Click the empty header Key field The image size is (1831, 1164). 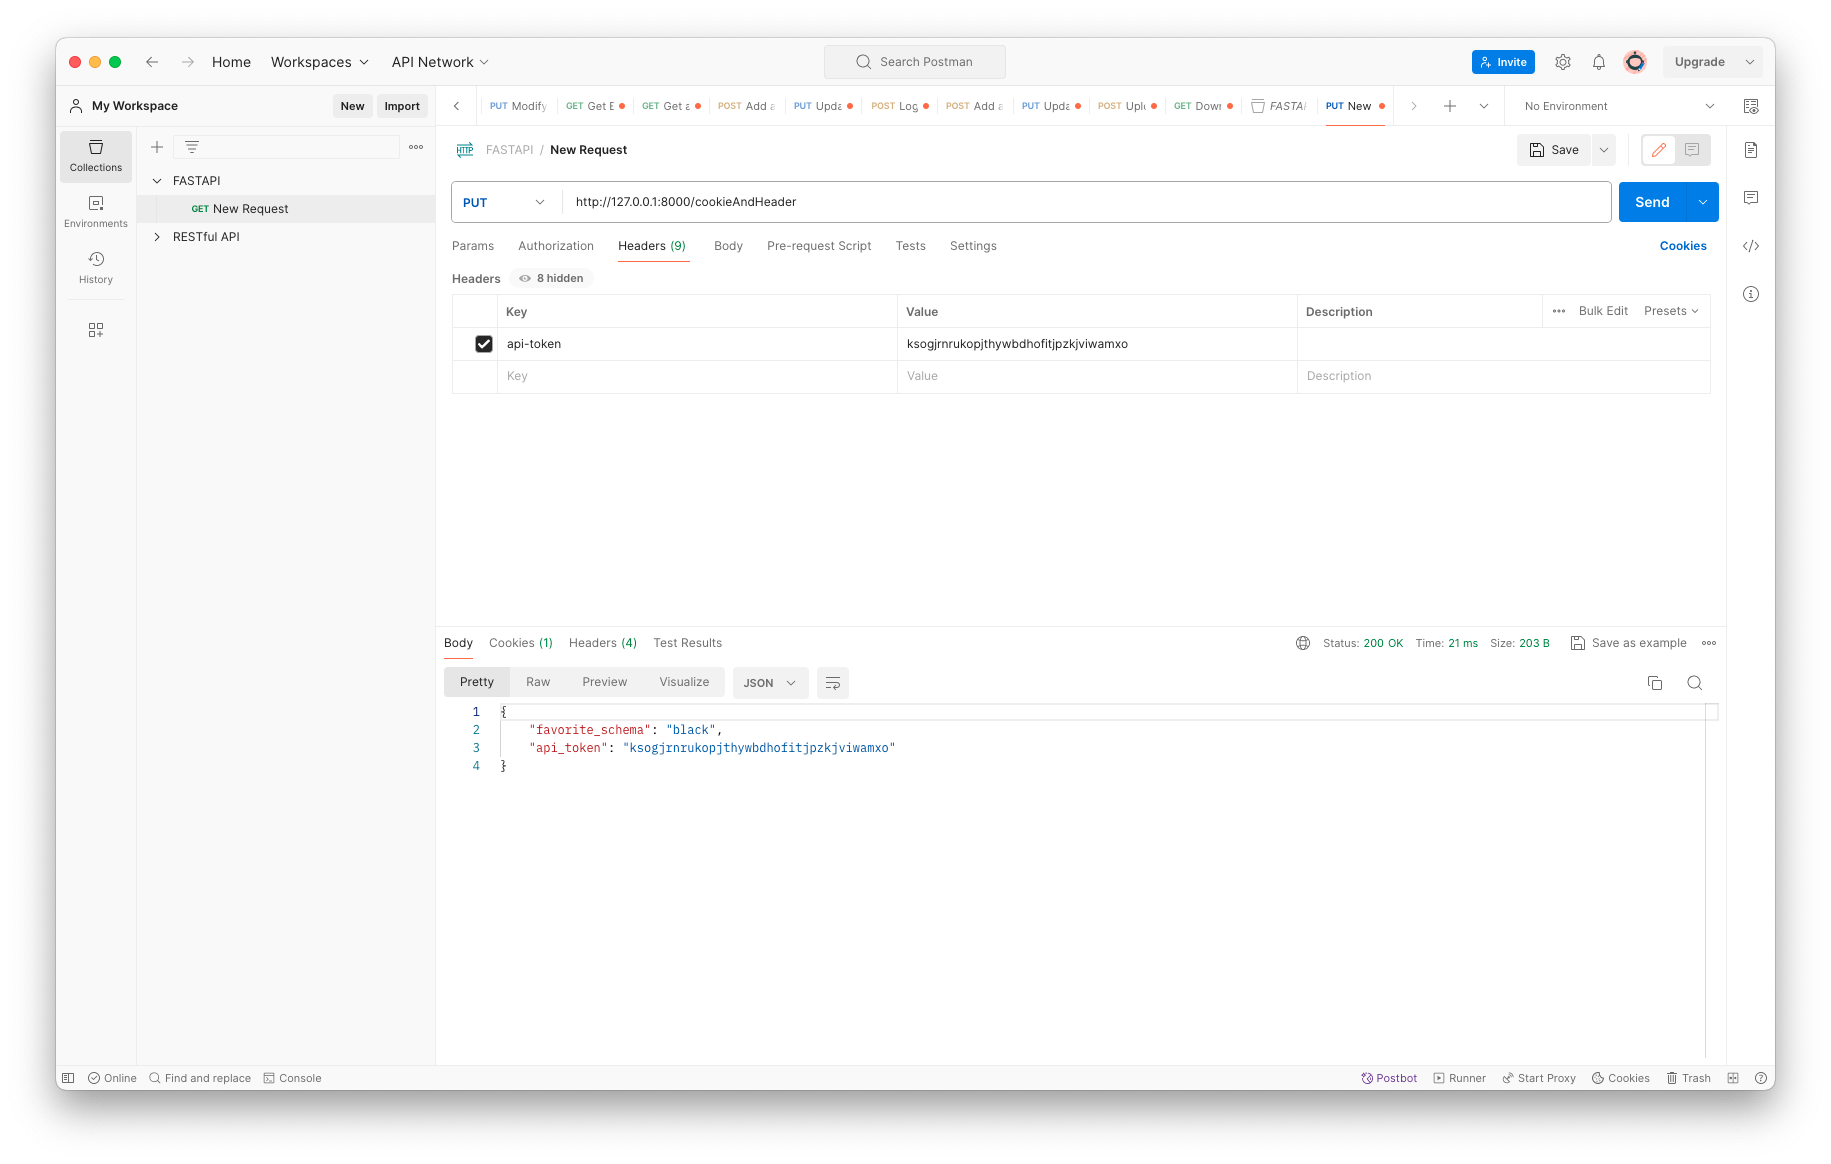pyautogui.click(x=698, y=377)
